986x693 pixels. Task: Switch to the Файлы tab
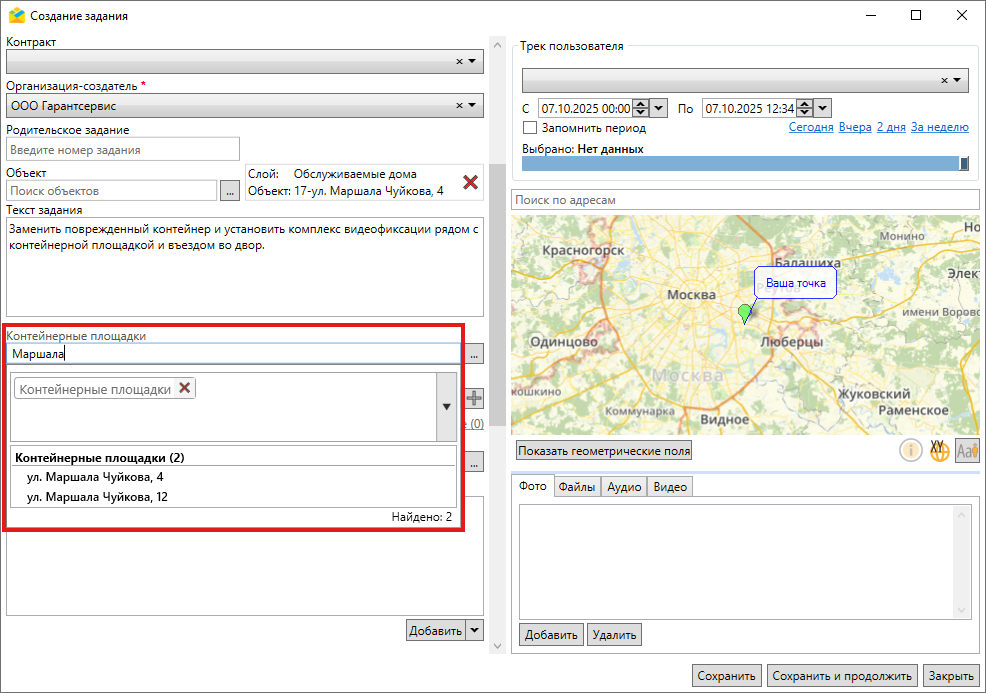[x=577, y=487]
